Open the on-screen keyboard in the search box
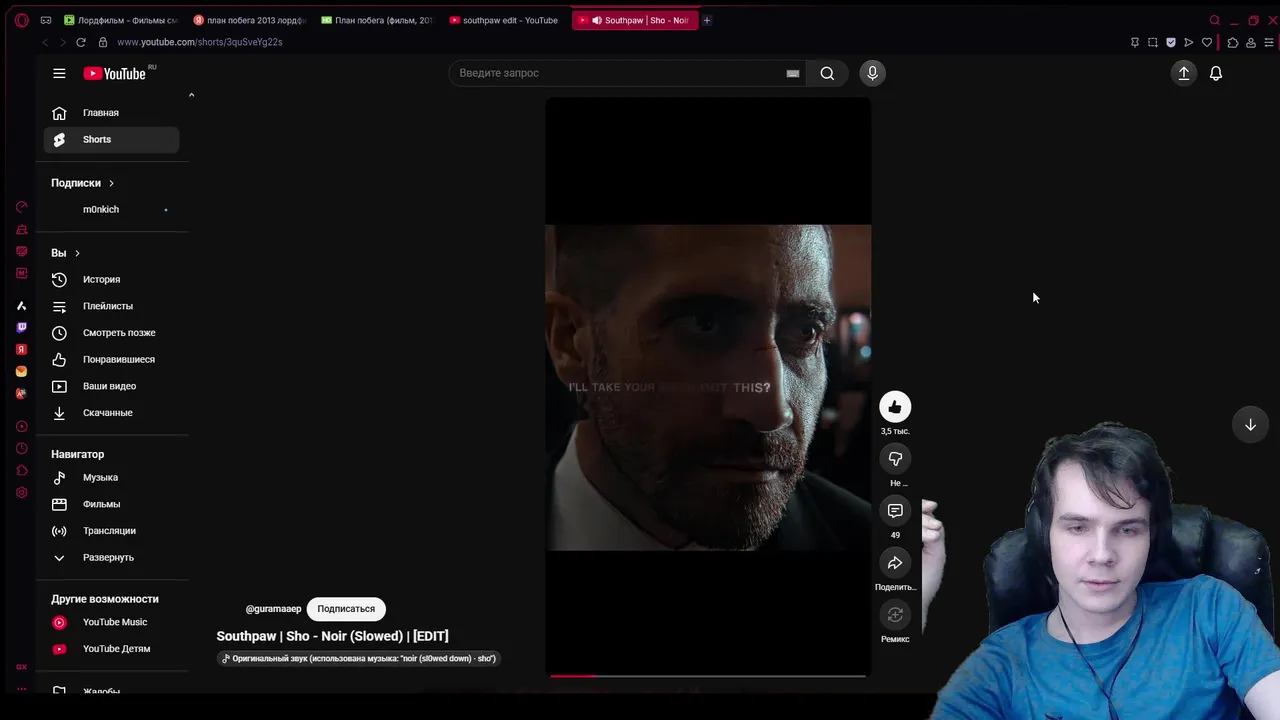The width and height of the screenshot is (1280, 720). [x=793, y=73]
